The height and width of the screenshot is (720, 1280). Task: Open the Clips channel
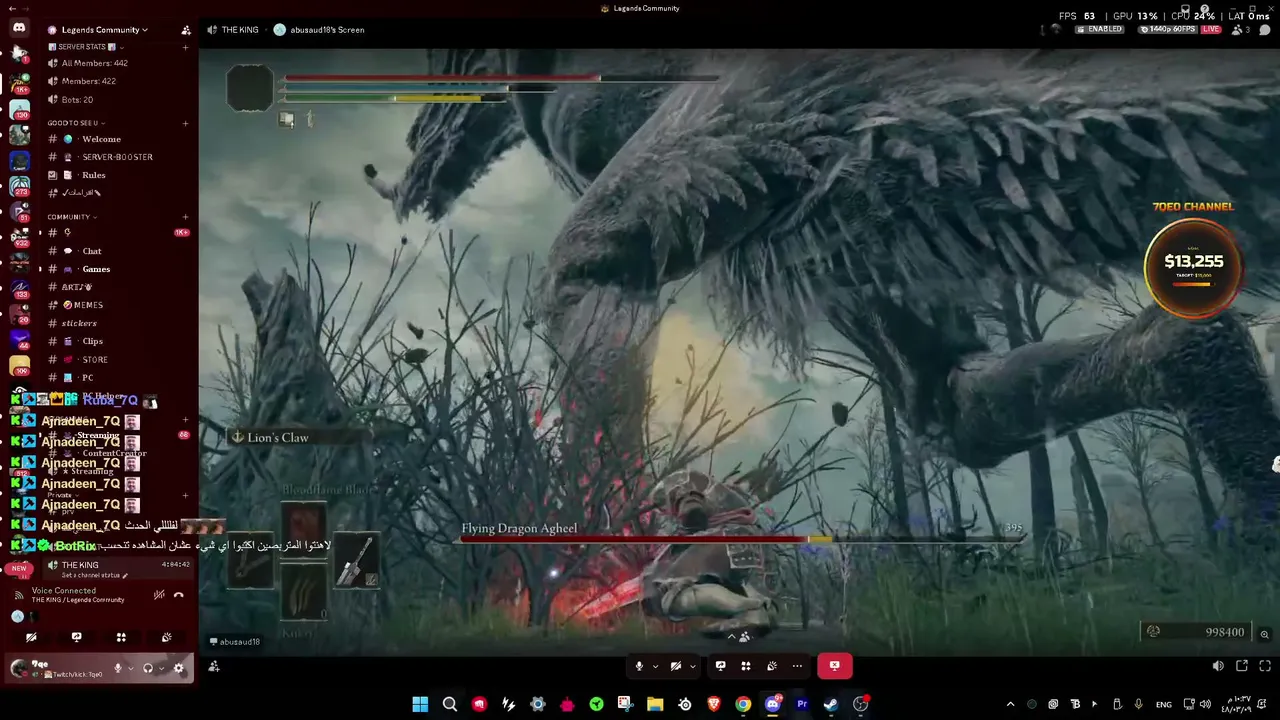[118, 341]
